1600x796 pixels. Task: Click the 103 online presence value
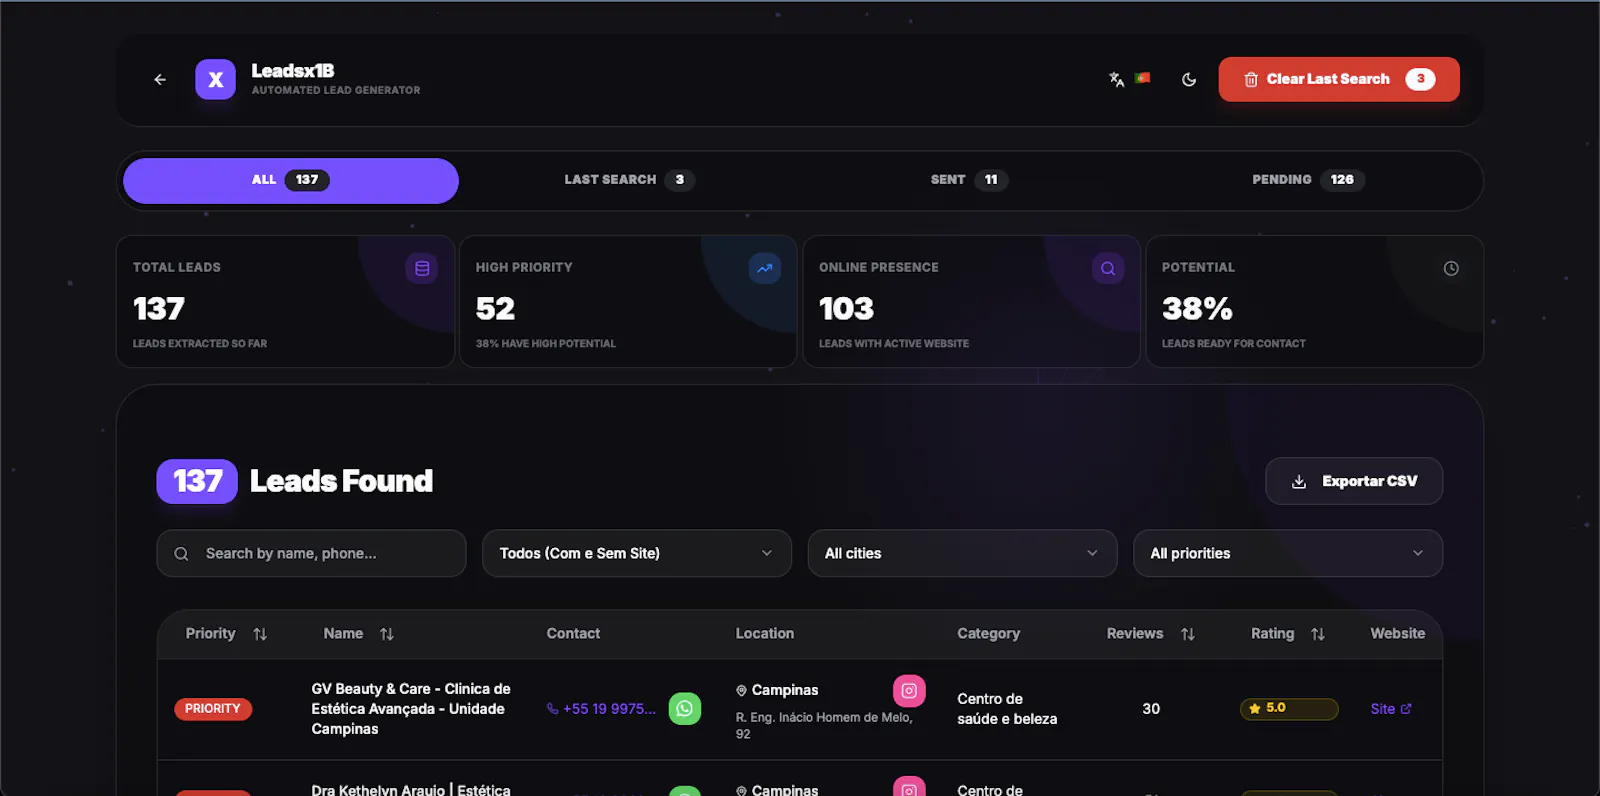(846, 309)
